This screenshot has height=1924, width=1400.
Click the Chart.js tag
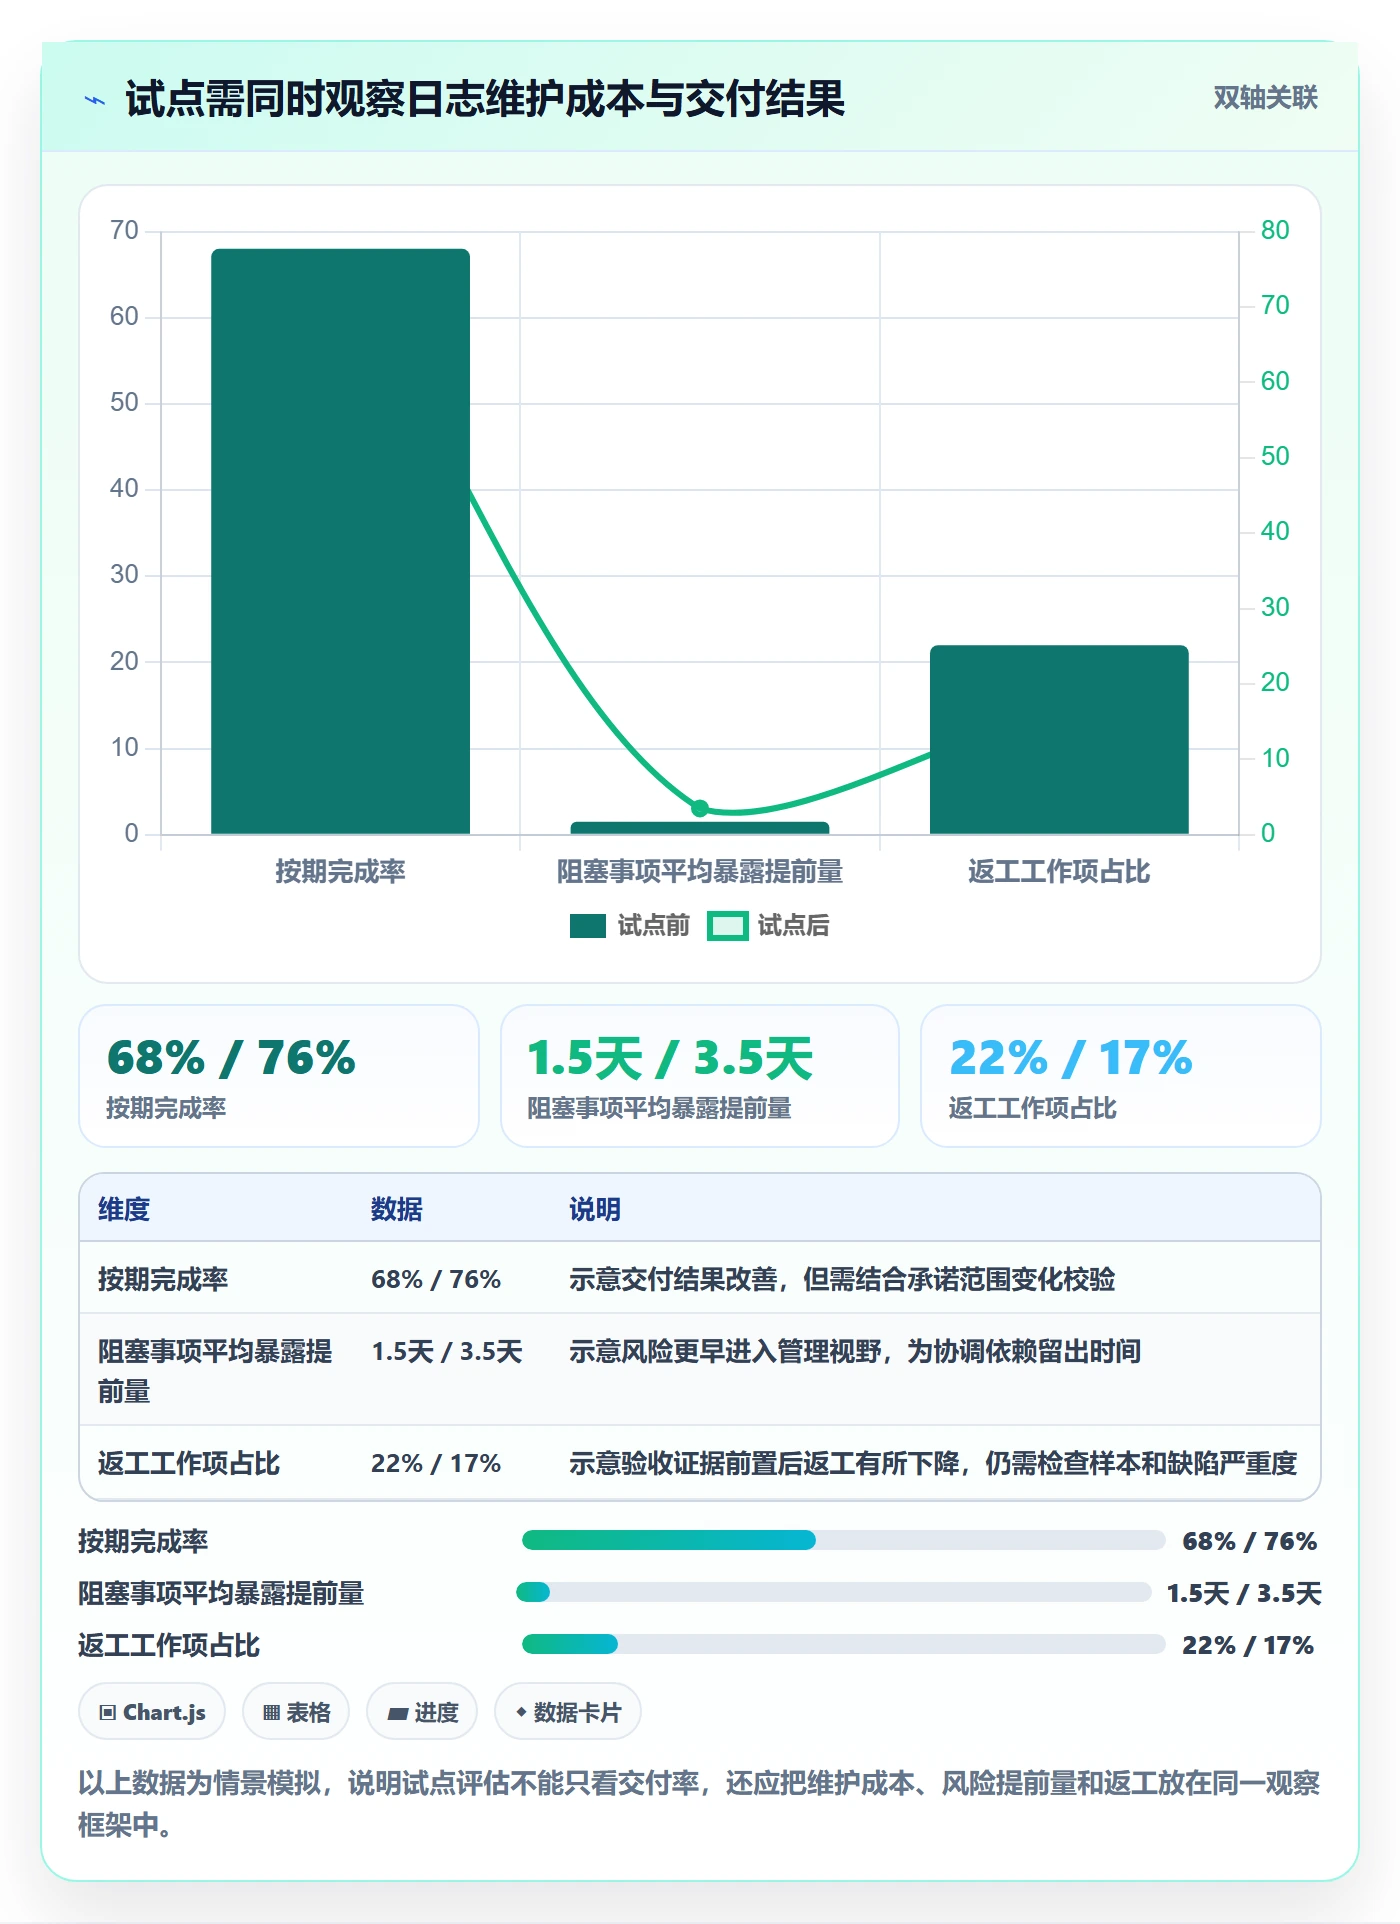pos(152,1712)
